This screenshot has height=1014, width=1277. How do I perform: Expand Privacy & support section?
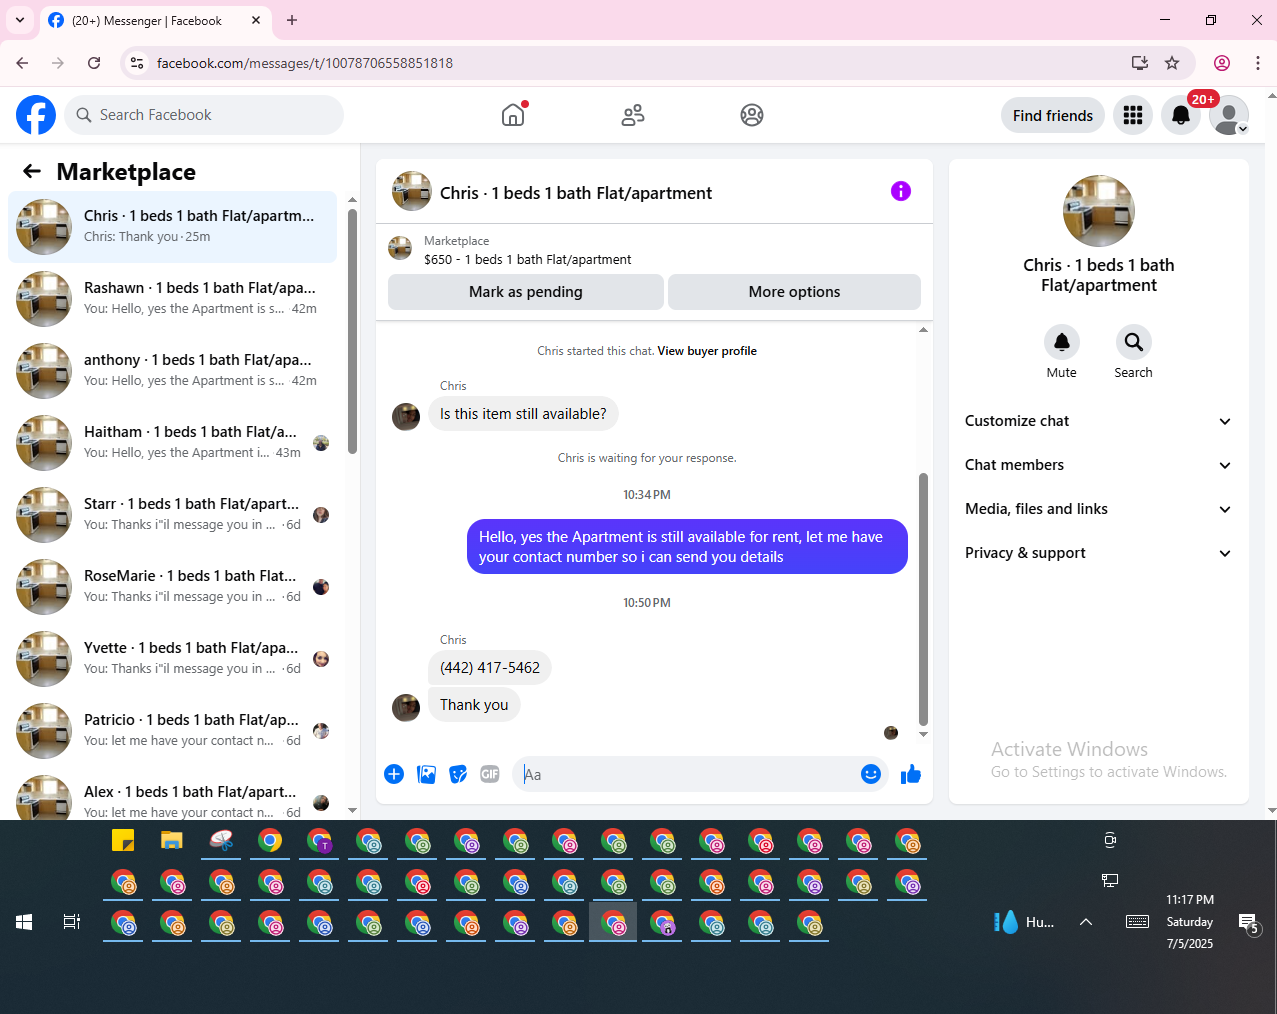click(1098, 553)
